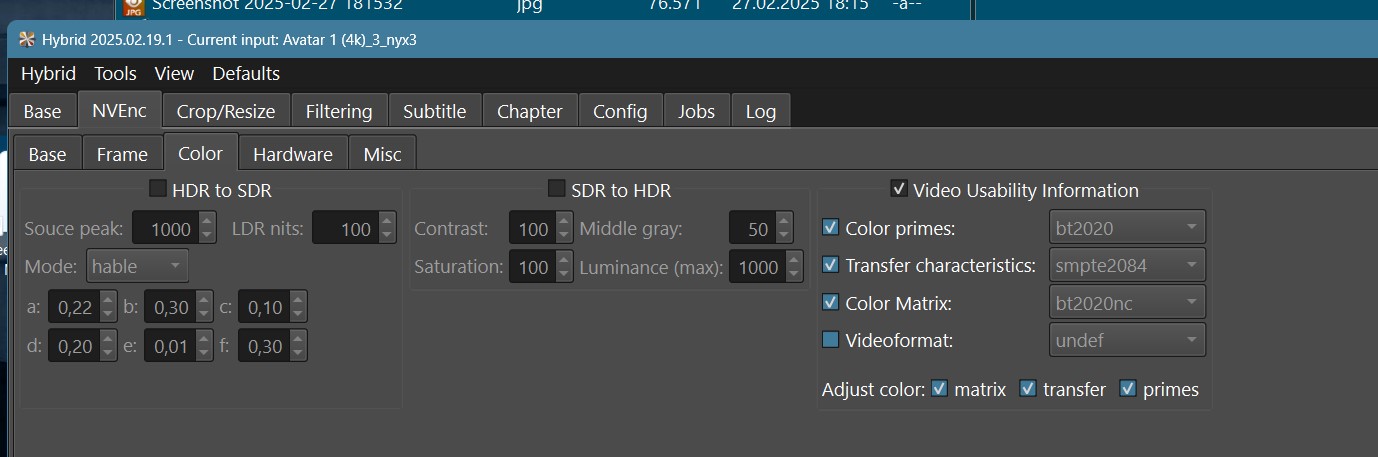1378x457 pixels.
Task: Open the Color Matrix bt2020nc dropdown
Action: [x=1126, y=303]
